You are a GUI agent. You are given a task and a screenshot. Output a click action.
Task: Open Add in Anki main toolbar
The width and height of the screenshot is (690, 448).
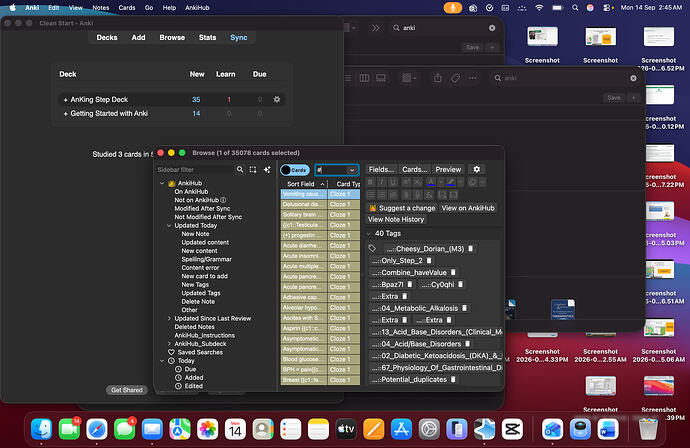click(138, 37)
